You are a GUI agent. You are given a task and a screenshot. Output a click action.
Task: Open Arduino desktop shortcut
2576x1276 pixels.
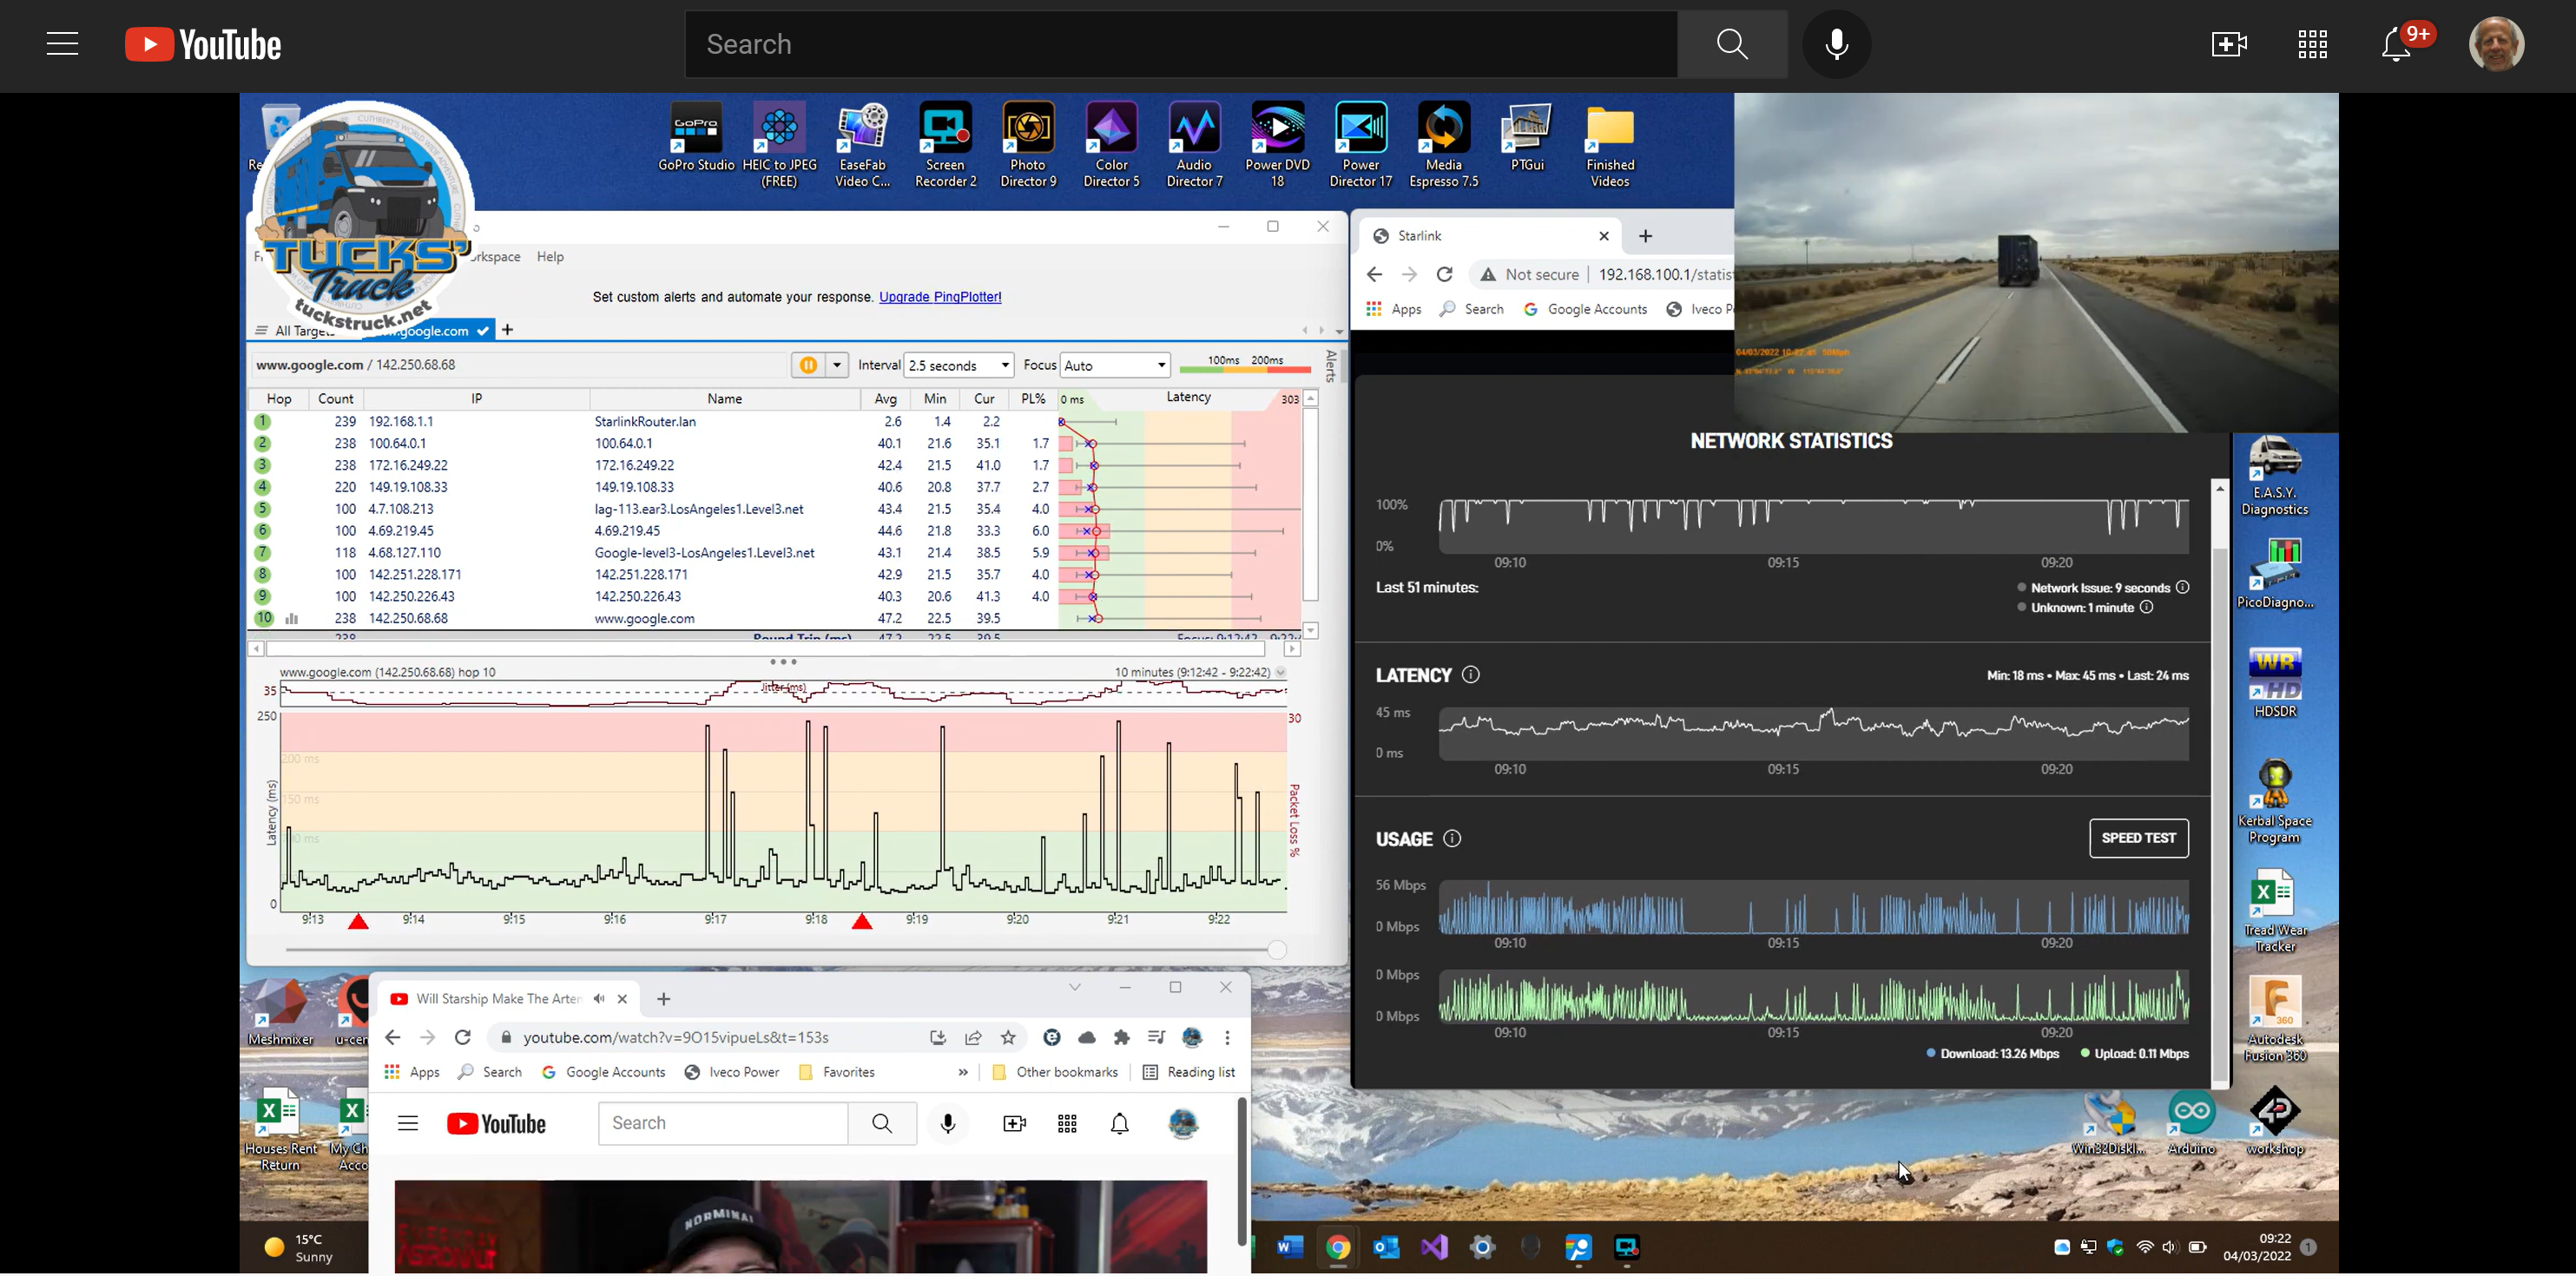2191,1122
